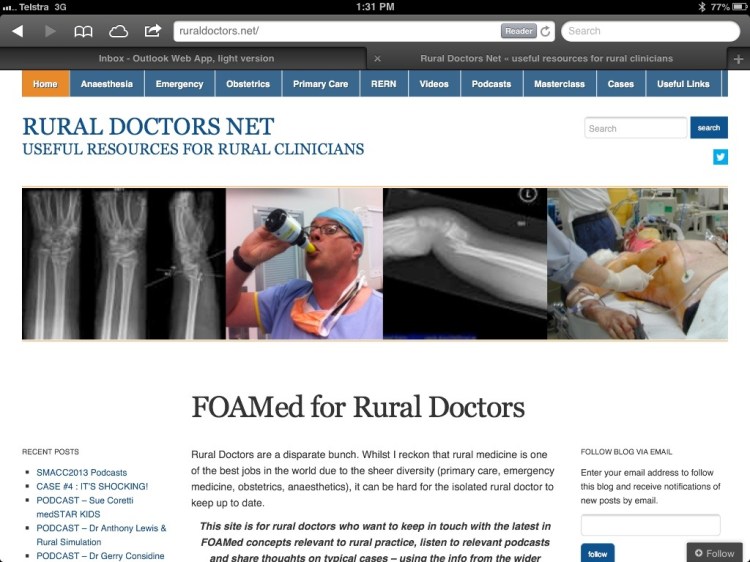This screenshot has height=562, width=750.
Task: Open the SMACC2013 Podcasts post link
Action: click(82, 473)
